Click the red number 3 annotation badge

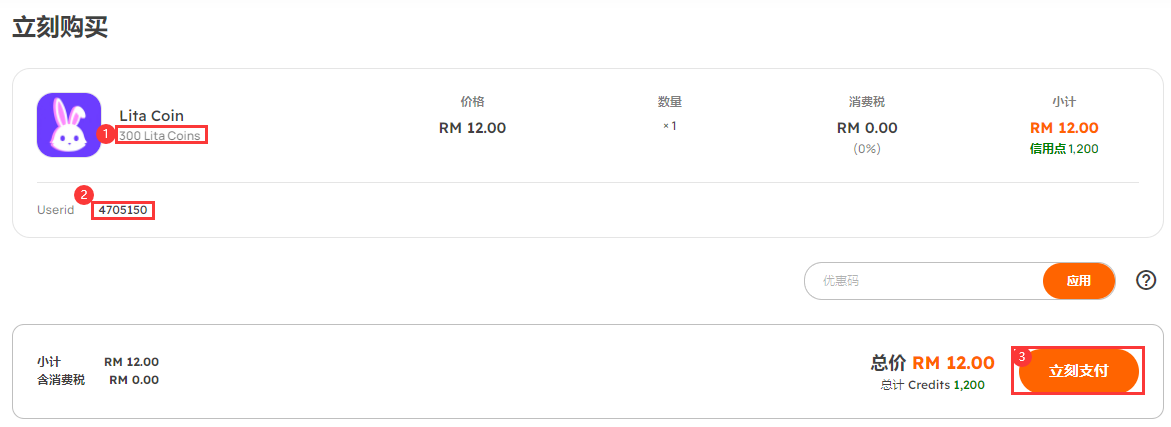[1022, 357]
